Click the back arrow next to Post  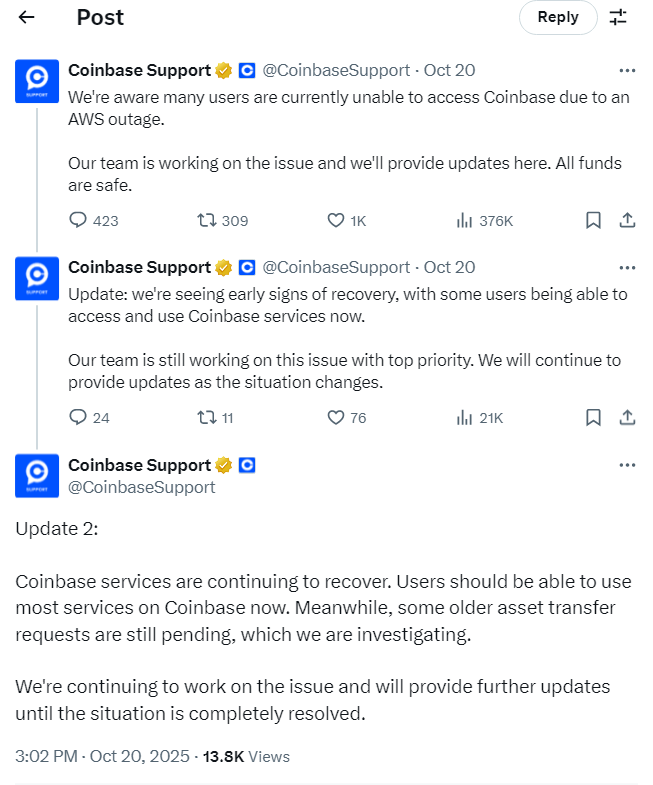point(27,17)
